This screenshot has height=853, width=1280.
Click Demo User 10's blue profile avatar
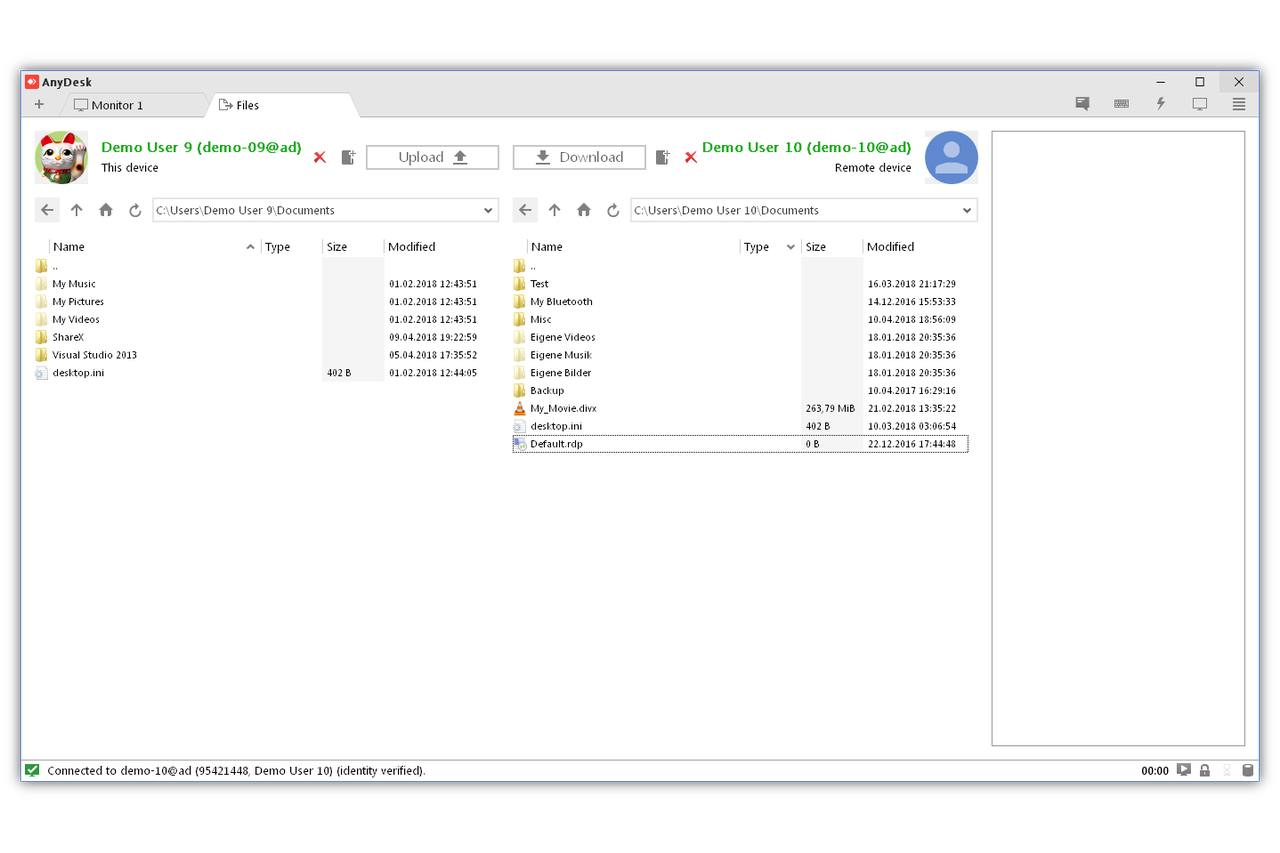(x=951, y=157)
